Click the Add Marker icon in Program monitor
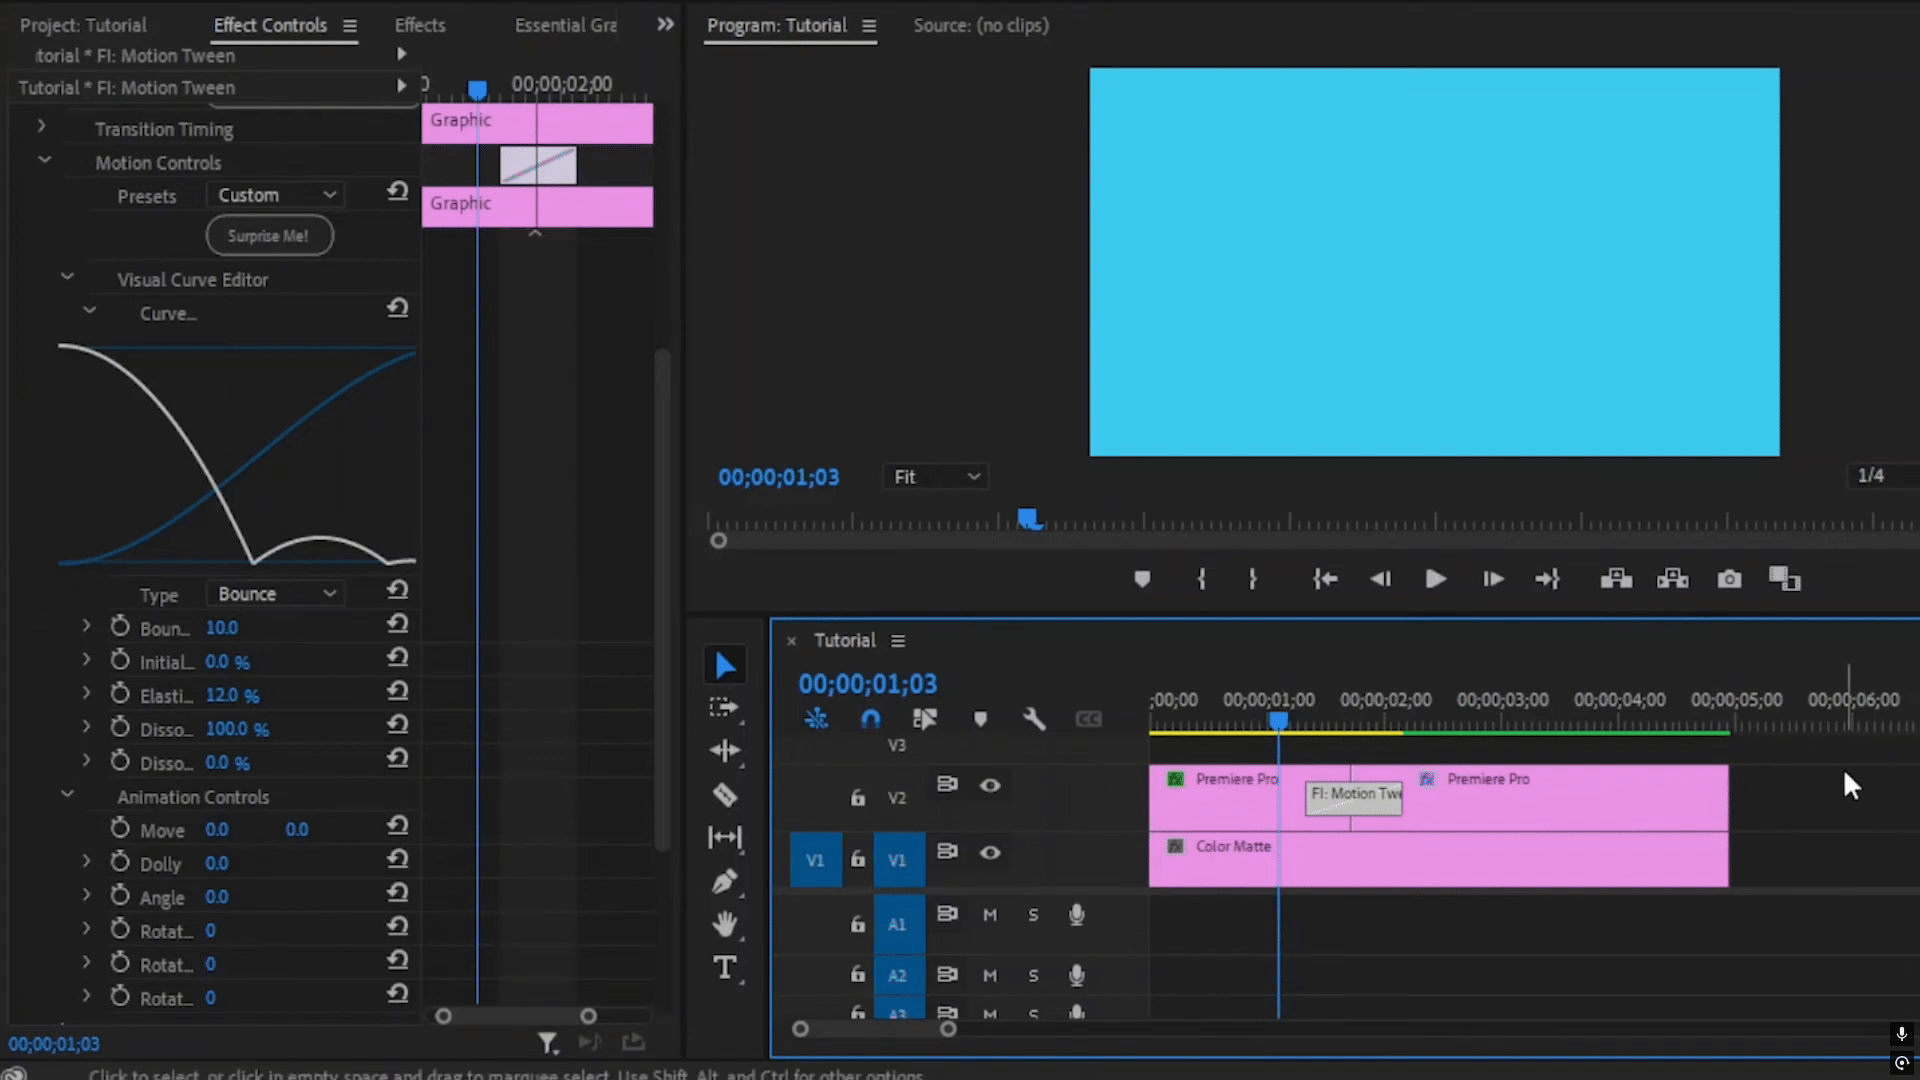The width and height of the screenshot is (1920, 1080). 1142,579
